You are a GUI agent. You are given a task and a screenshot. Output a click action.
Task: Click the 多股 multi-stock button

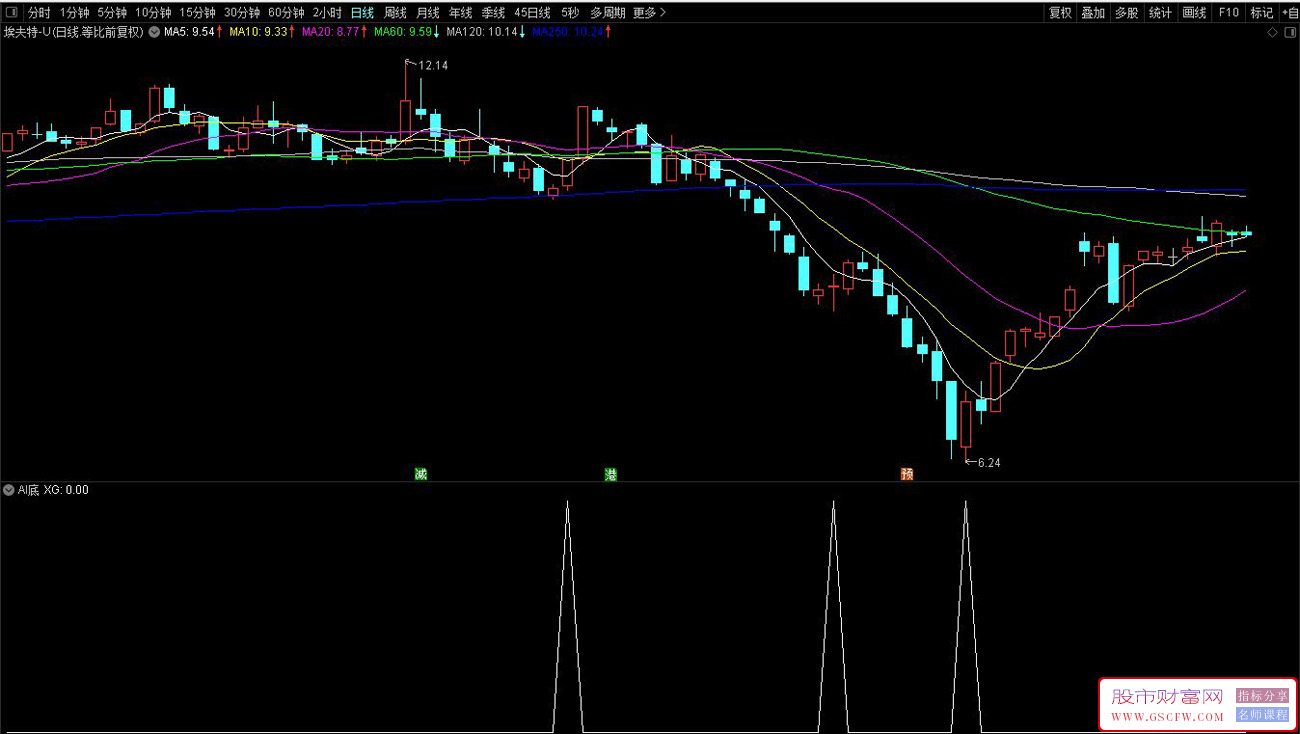click(1127, 13)
